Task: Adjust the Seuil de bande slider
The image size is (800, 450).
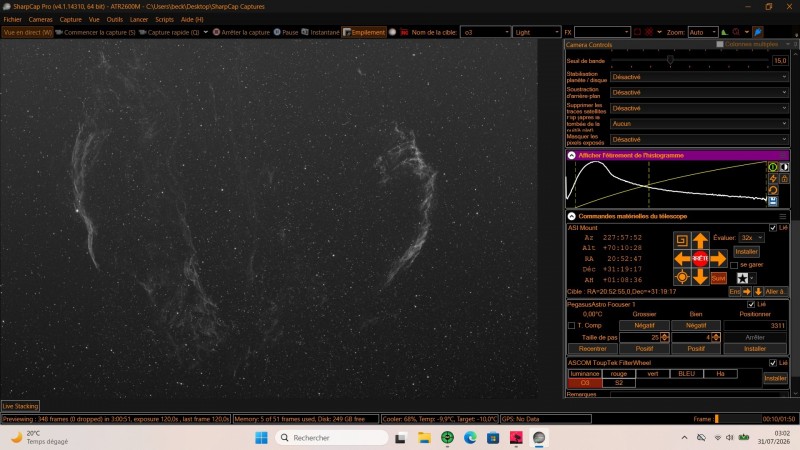Action: [x=670, y=60]
